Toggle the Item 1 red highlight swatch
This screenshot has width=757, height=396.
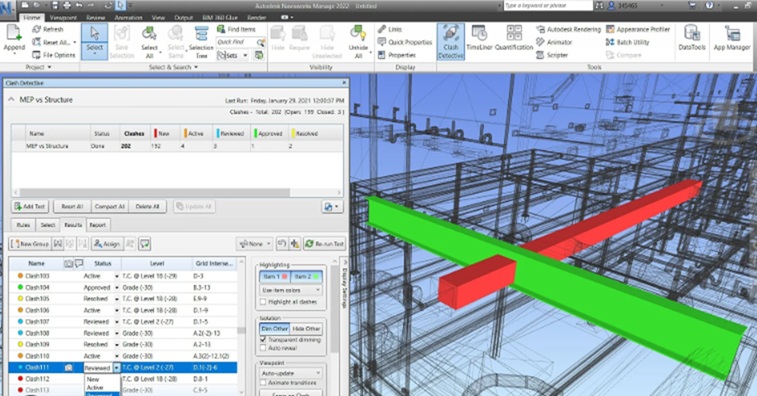click(275, 277)
